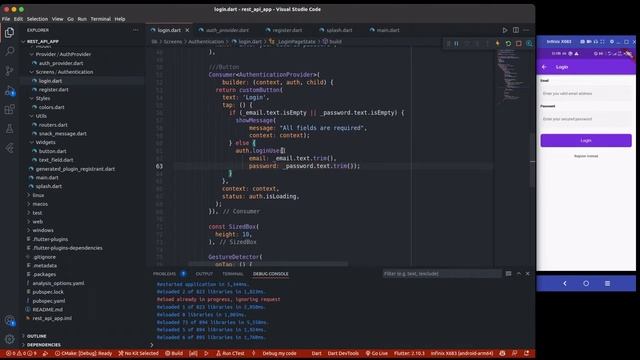Close the bottom panel

(x=527, y=273)
